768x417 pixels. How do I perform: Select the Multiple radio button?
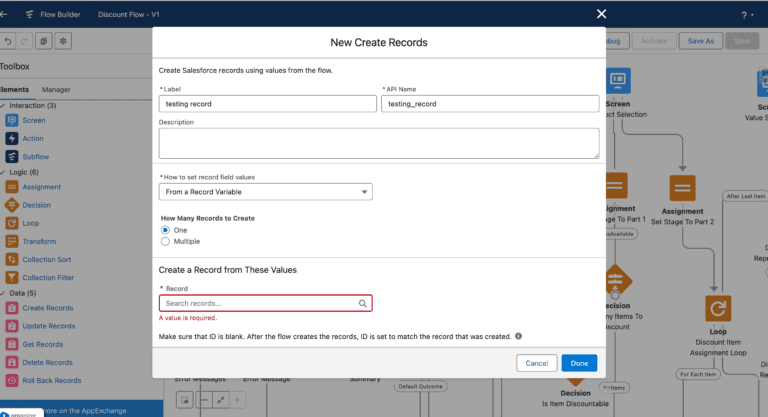tap(166, 241)
